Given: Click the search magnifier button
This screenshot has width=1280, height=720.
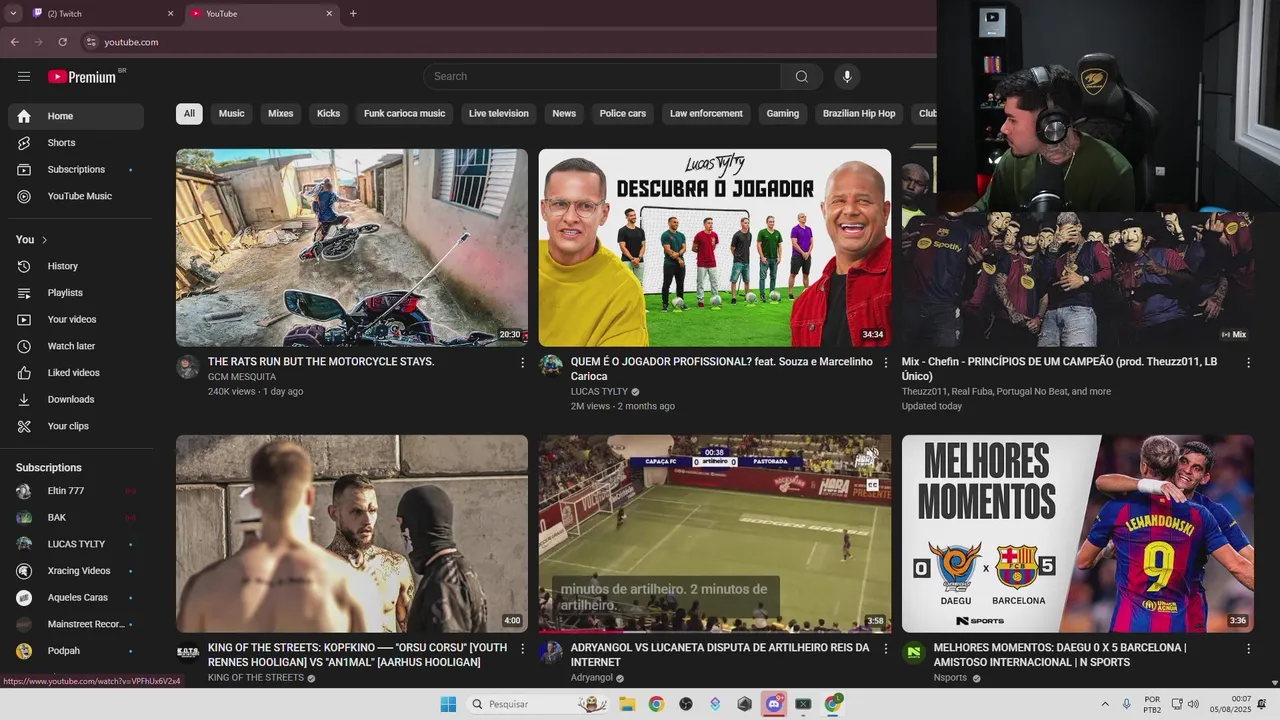Looking at the screenshot, I should point(802,77).
